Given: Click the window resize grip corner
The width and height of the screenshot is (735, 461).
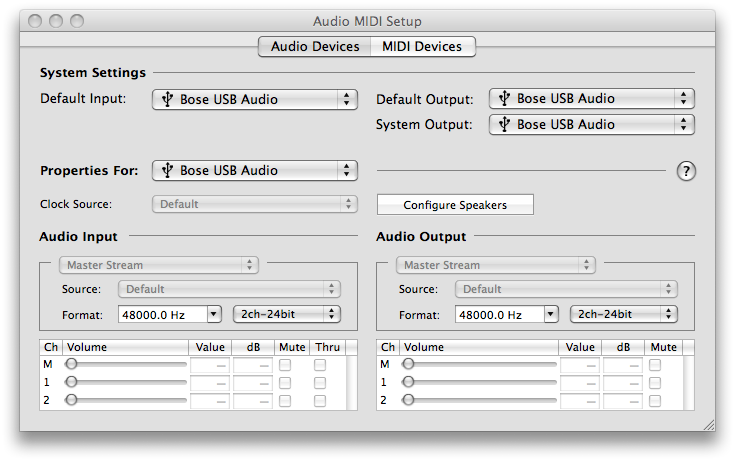Looking at the screenshot, I should tap(707, 423).
